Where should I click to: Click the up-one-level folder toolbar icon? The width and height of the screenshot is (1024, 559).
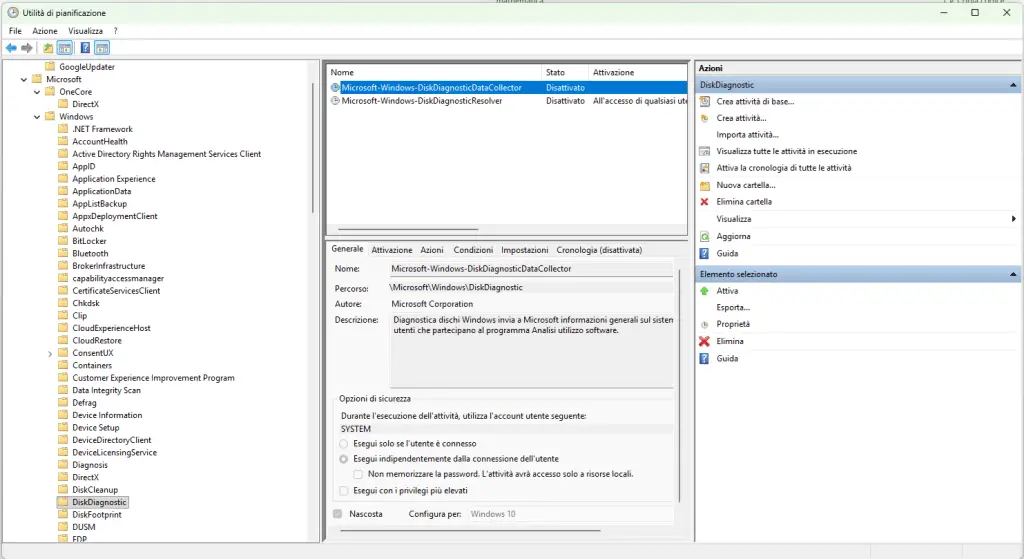(48, 48)
